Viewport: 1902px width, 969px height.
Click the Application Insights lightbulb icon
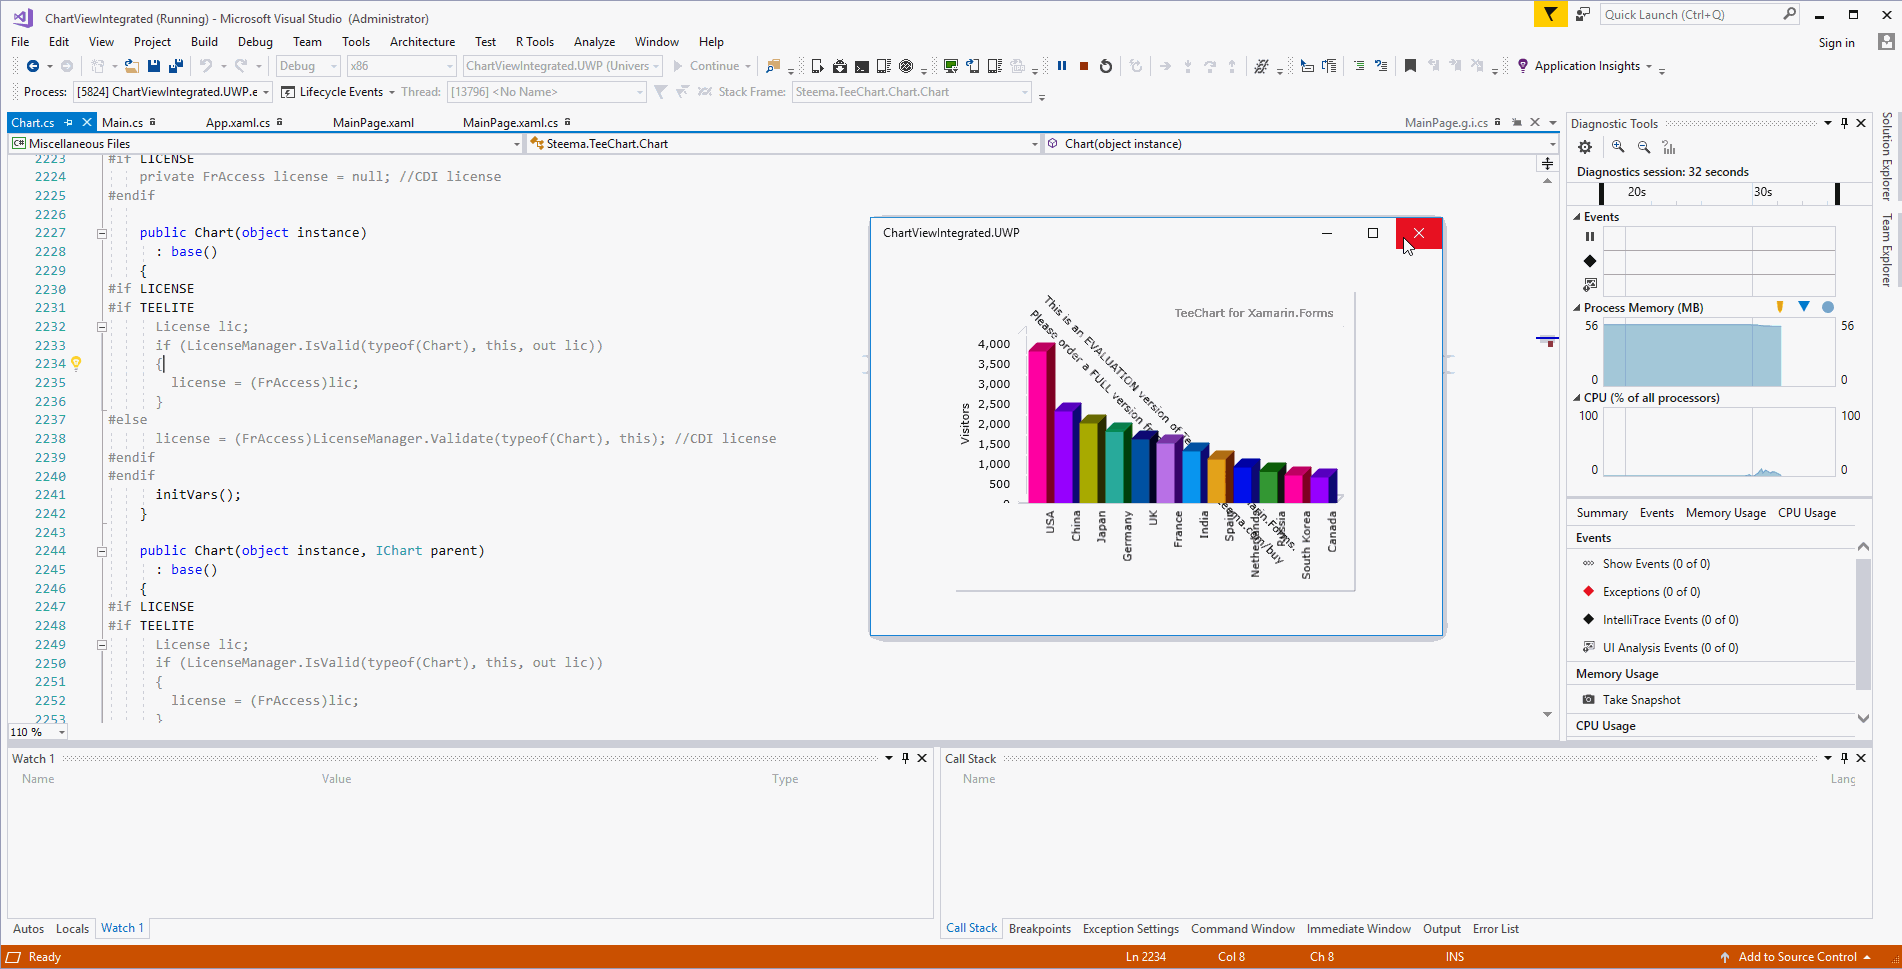tap(1523, 66)
